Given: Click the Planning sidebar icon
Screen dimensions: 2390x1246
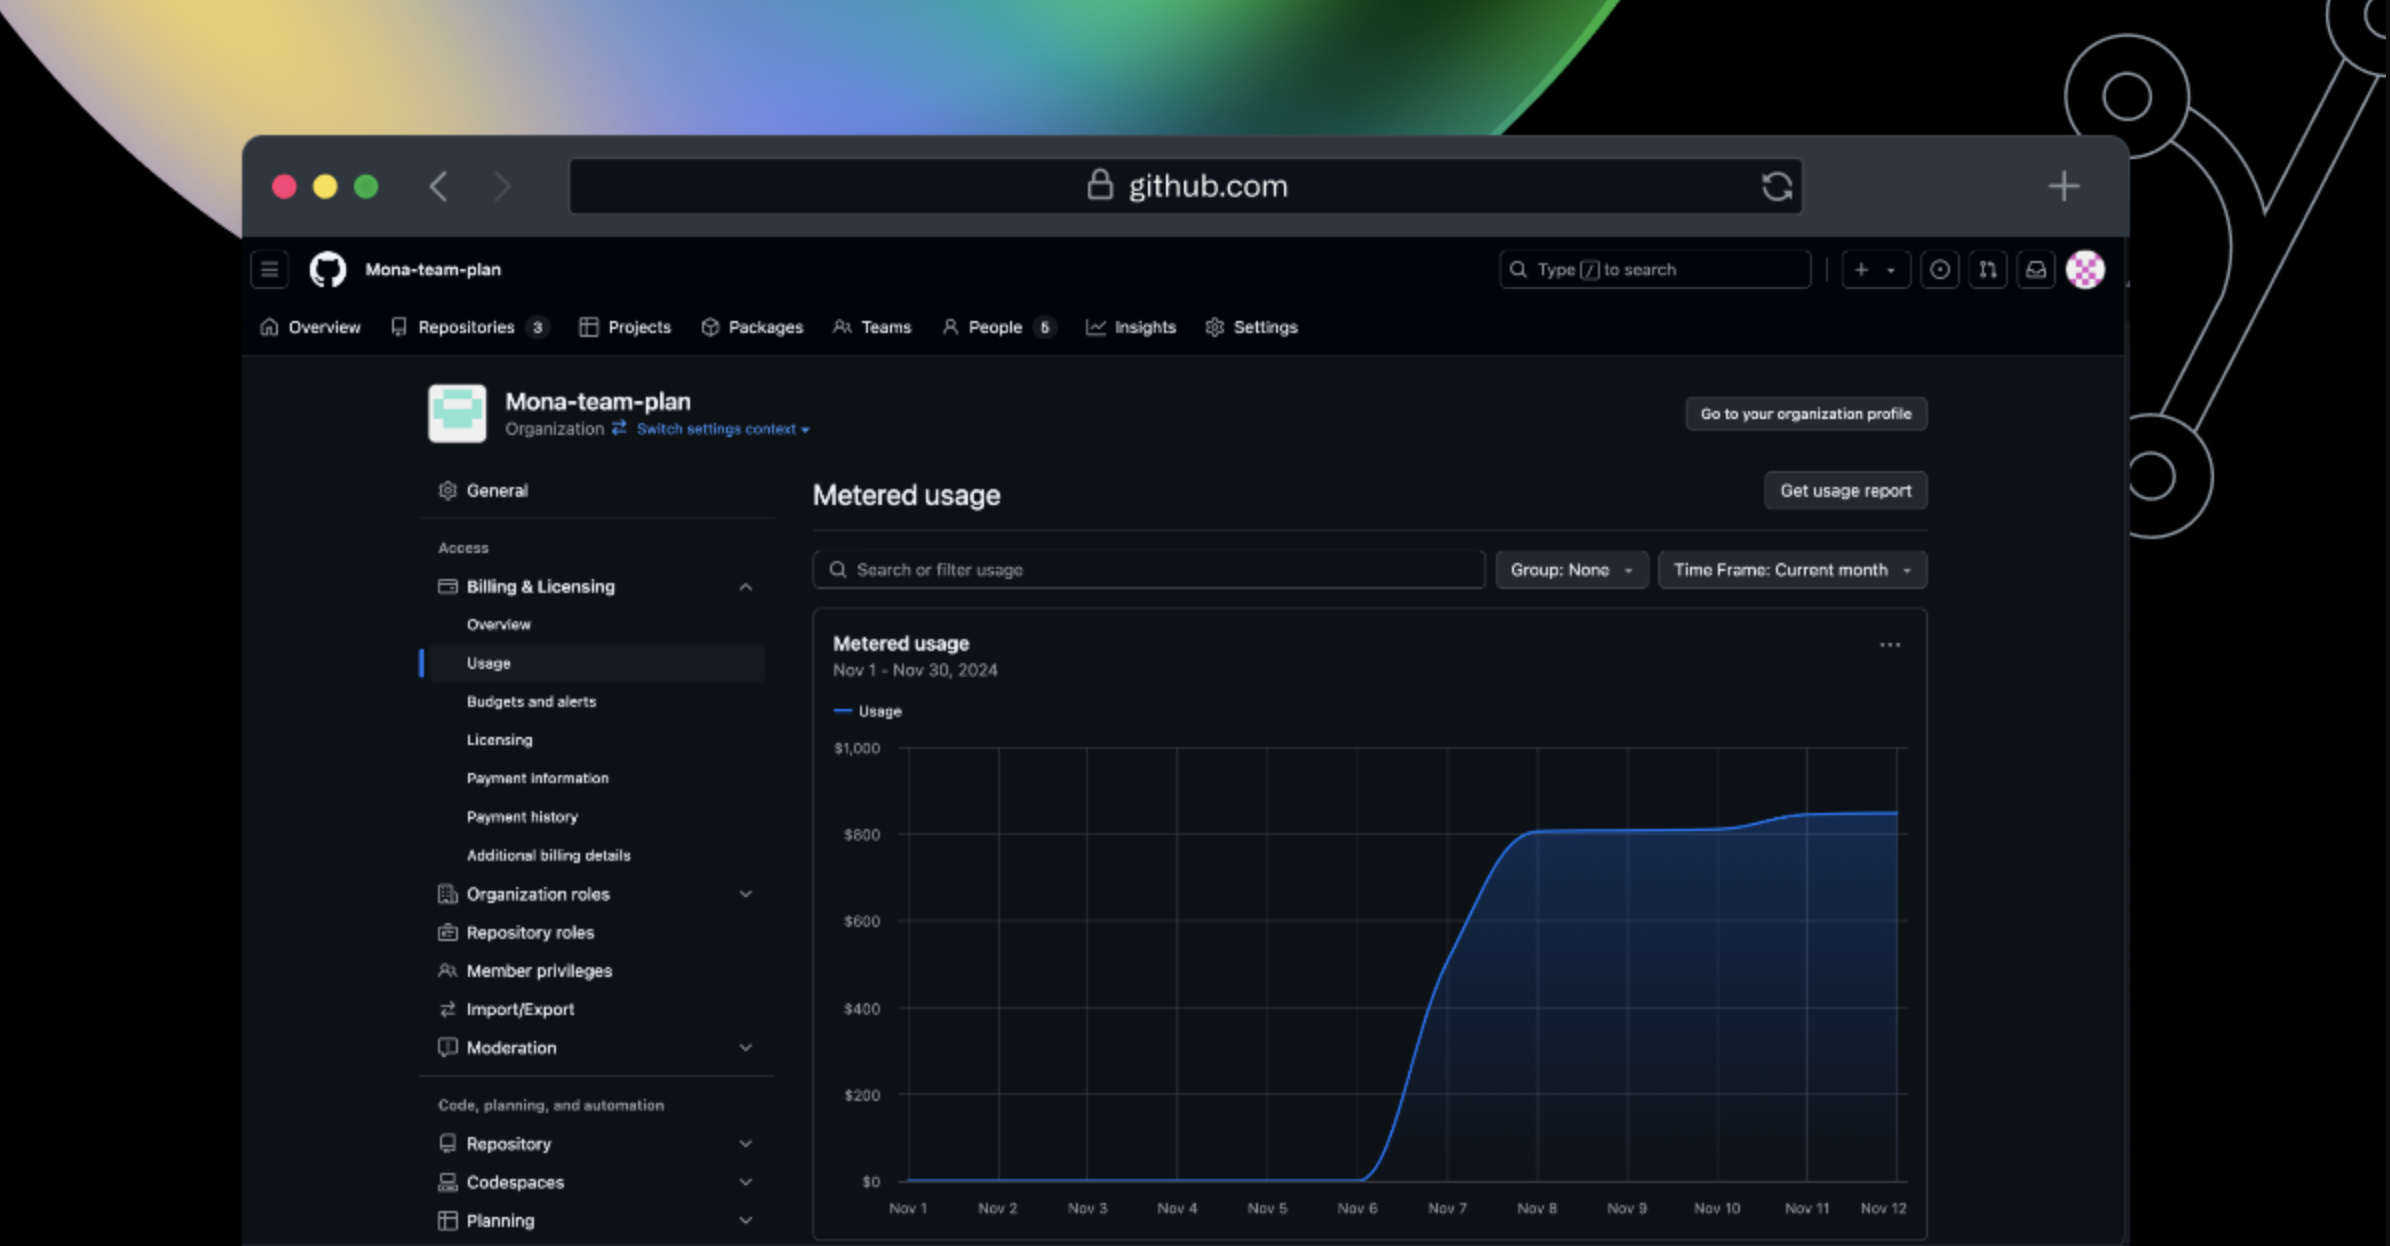Looking at the screenshot, I should pyautogui.click(x=449, y=1221).
